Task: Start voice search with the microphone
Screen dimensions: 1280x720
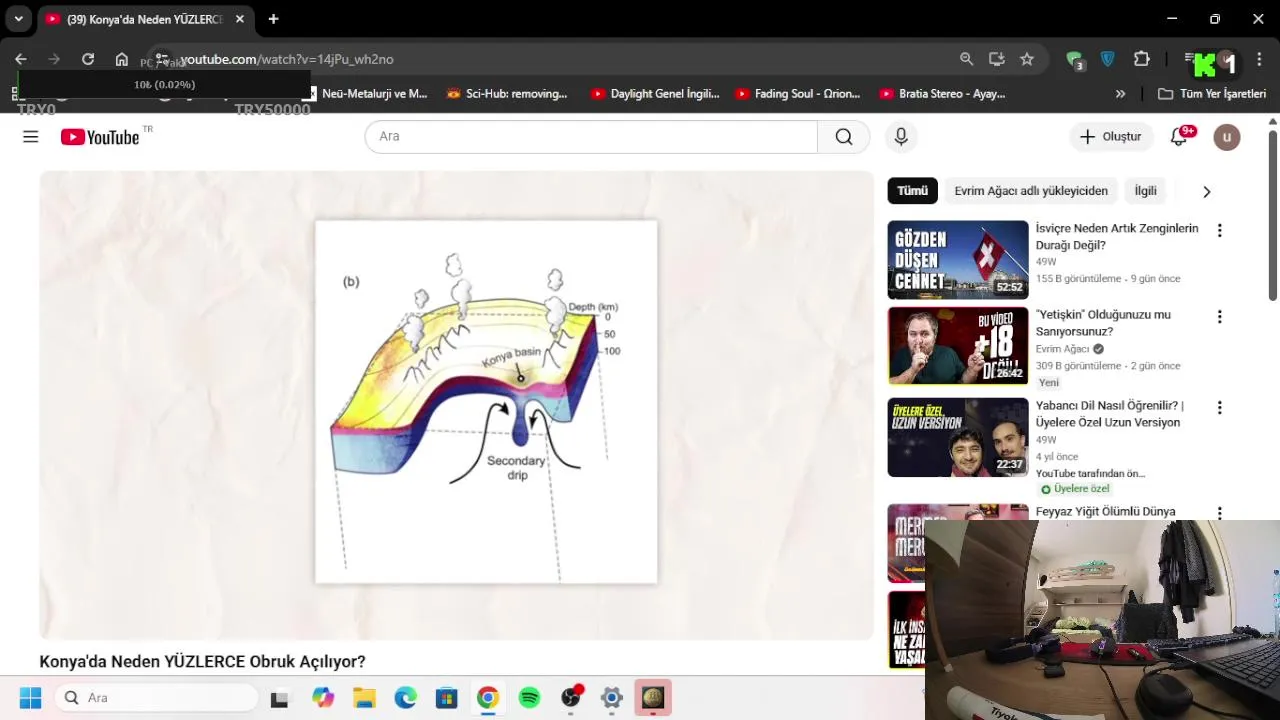Action: pyautogui.click(x=901, y=137)
